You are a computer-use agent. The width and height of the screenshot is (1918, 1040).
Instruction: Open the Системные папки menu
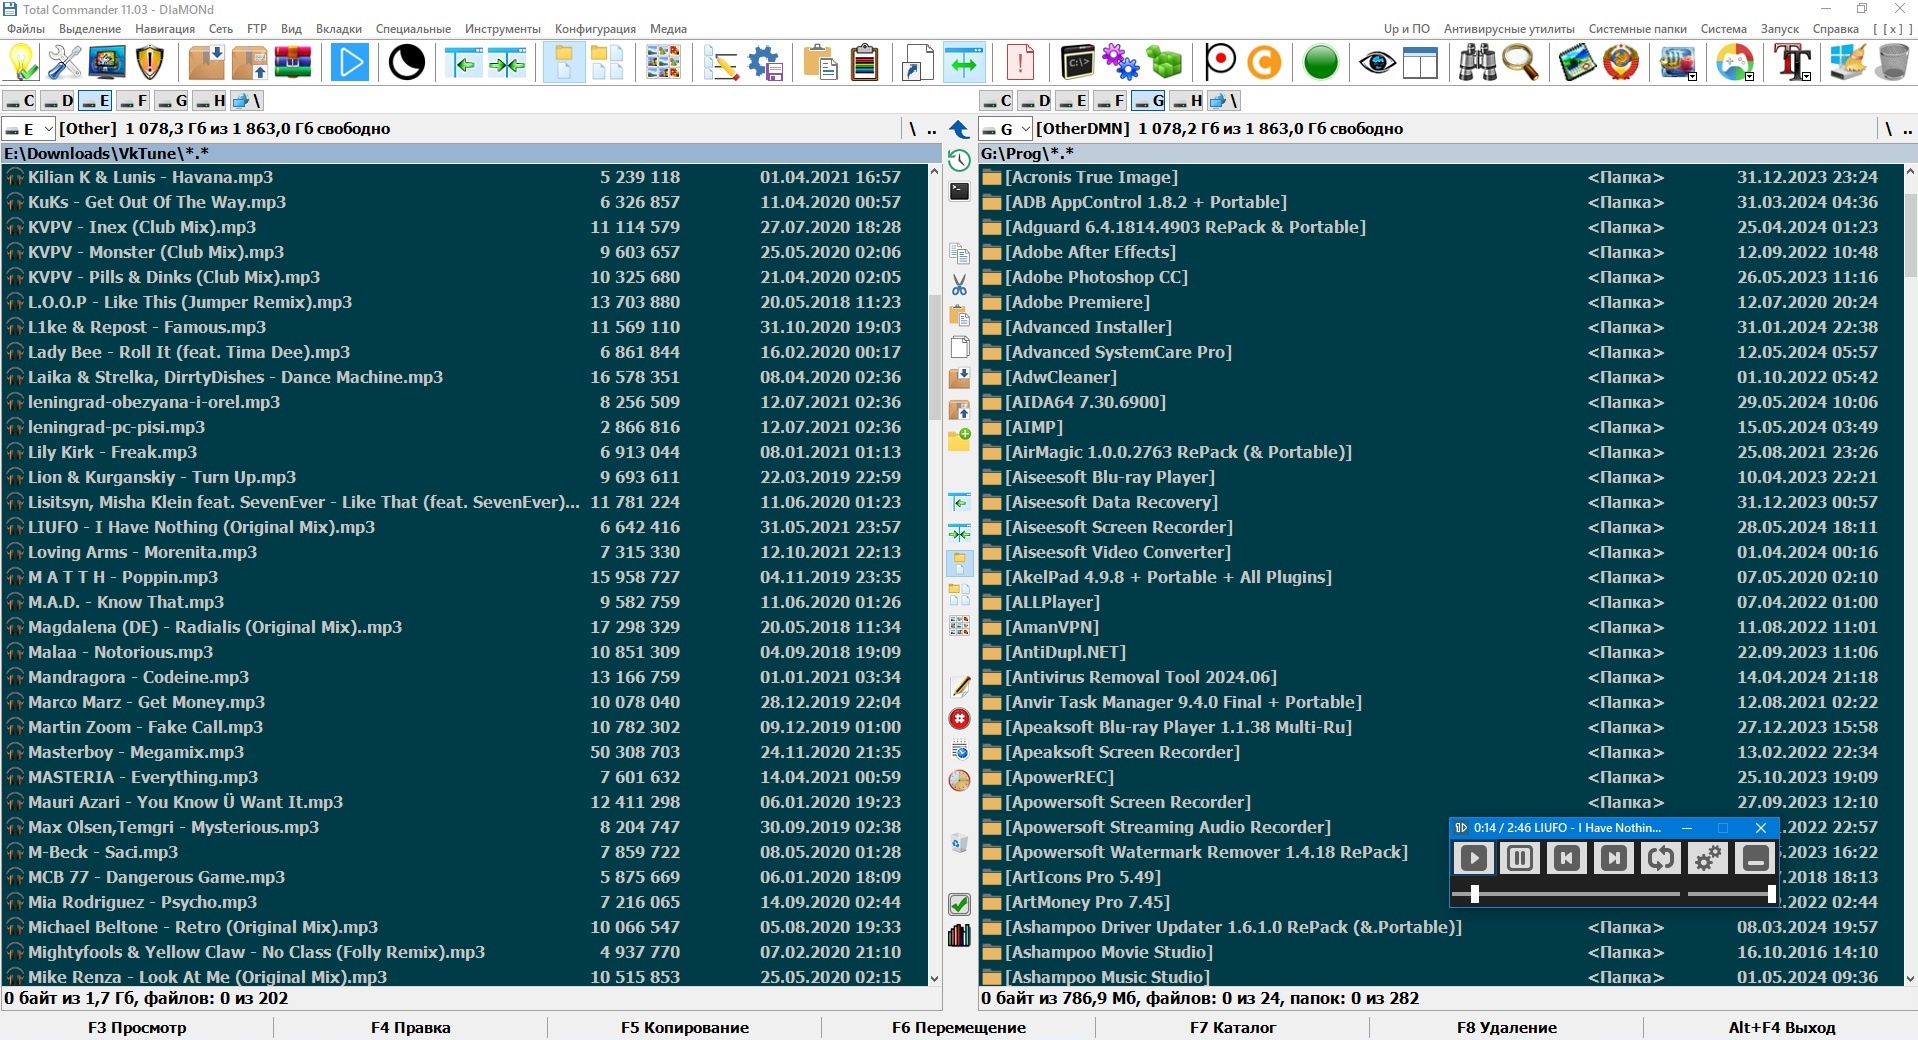1638,29
